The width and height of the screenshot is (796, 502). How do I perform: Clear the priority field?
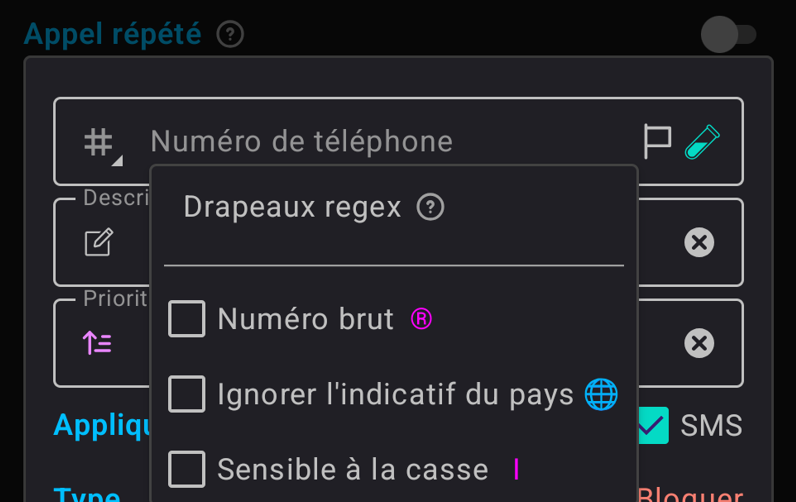699,343
